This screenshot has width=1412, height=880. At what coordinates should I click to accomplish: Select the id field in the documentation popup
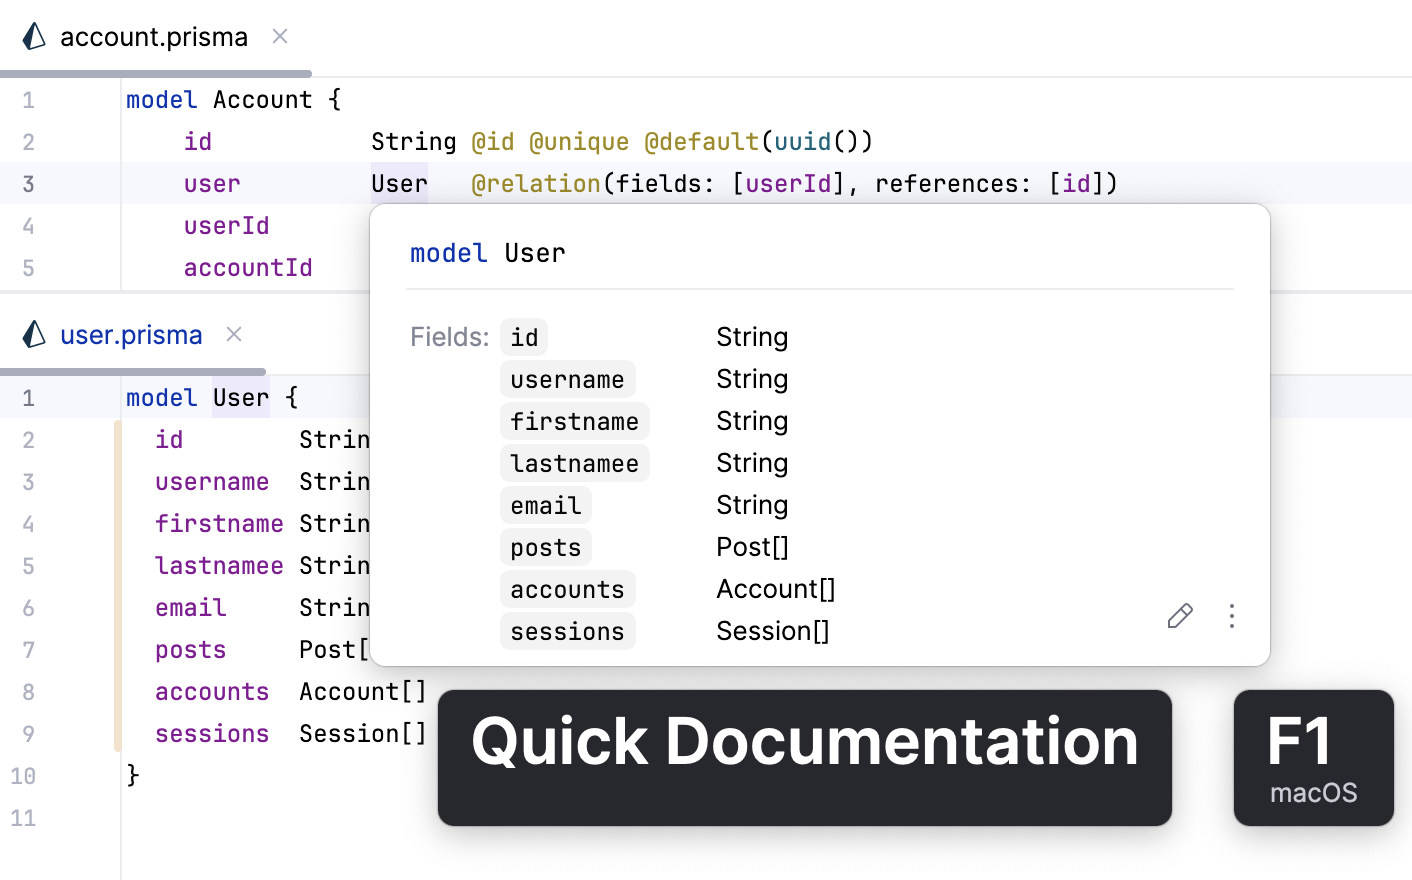524,337
